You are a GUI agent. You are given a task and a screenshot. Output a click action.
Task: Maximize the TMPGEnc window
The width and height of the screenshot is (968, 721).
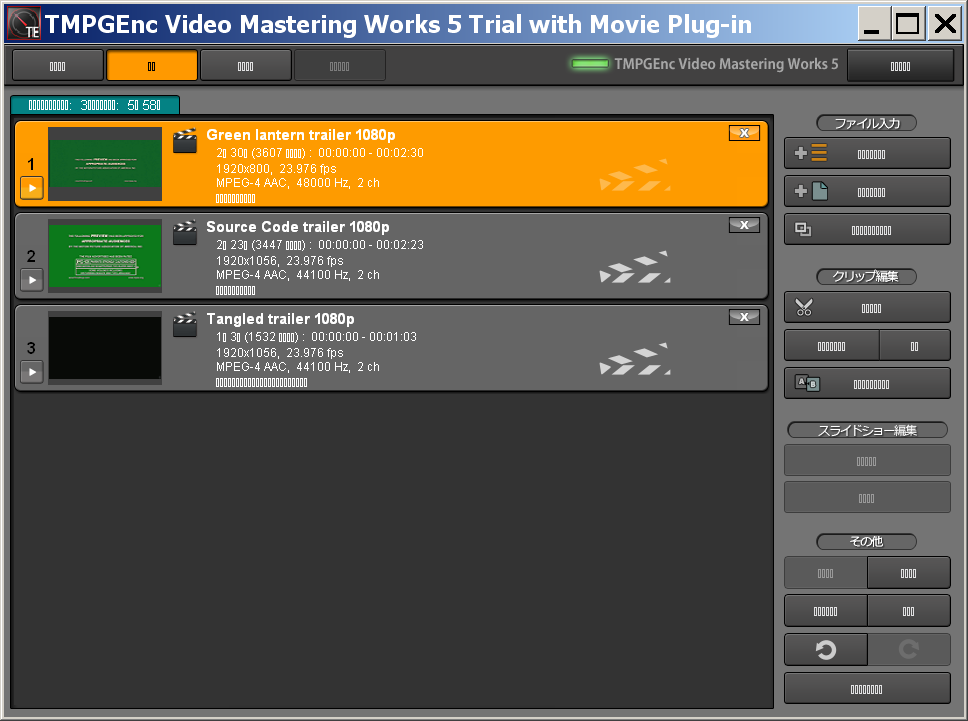pos(908,24)
